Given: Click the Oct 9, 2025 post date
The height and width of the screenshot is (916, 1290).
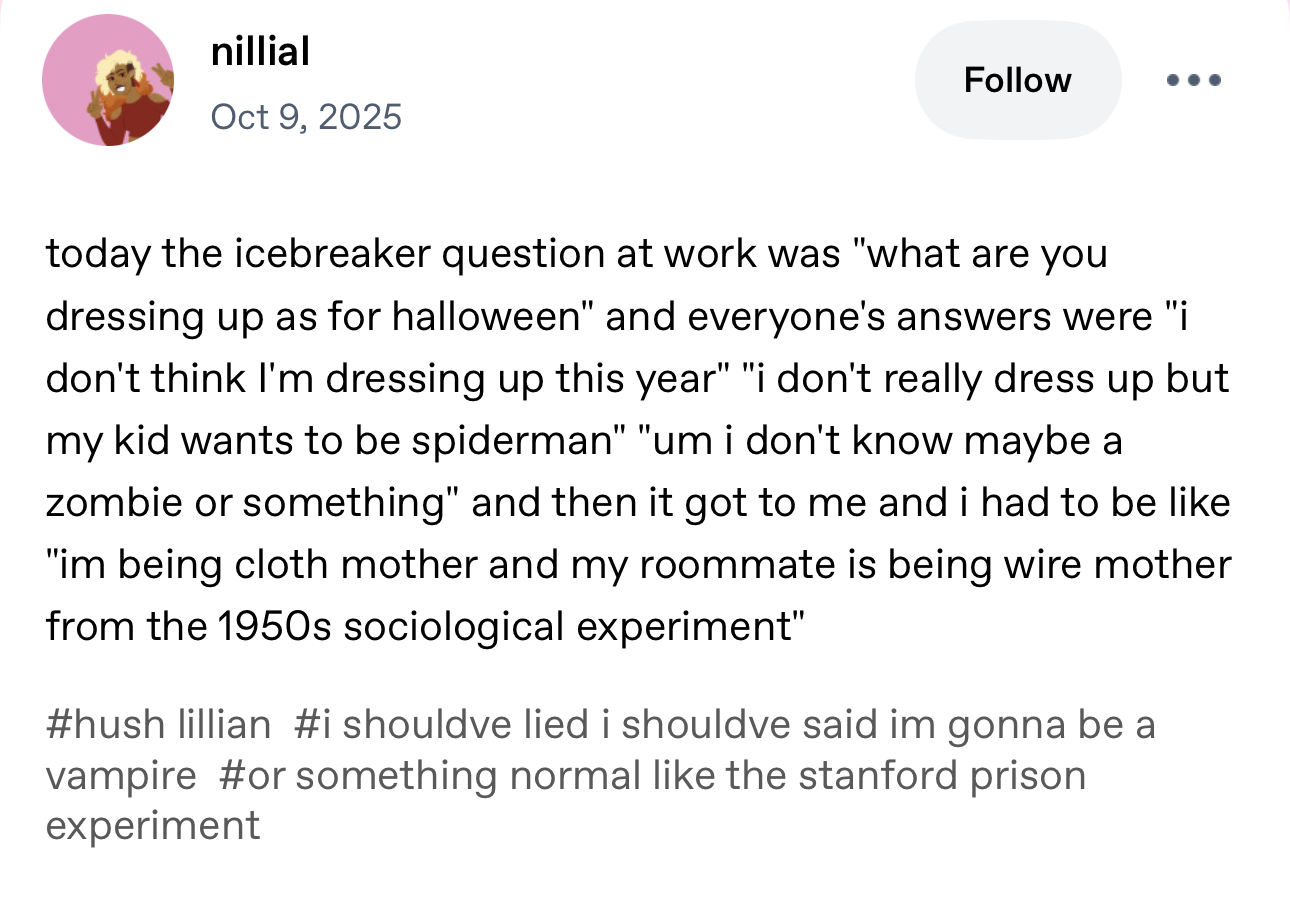Looking at the screenshot, I should tap(306, 117).
